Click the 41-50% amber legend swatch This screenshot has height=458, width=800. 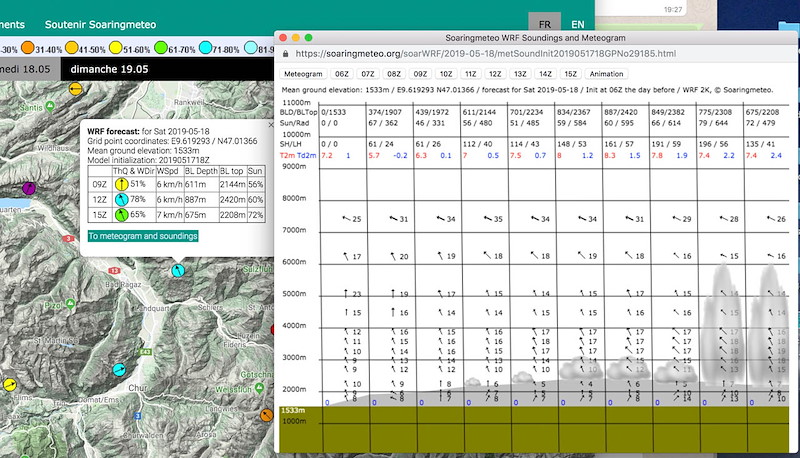point(72,47)
